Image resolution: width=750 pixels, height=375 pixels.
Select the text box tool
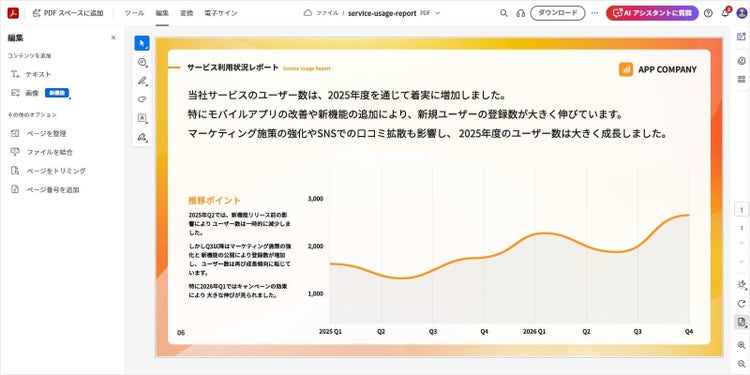tap(142, 118)
